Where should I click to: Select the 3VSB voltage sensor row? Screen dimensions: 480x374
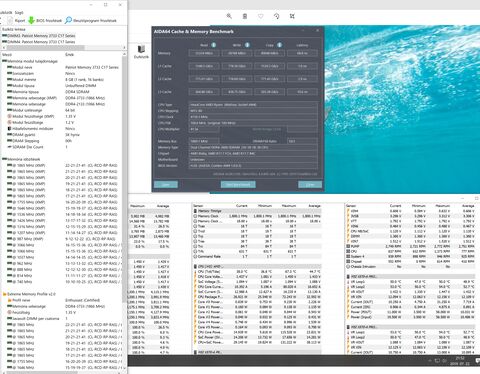(411, 216)
